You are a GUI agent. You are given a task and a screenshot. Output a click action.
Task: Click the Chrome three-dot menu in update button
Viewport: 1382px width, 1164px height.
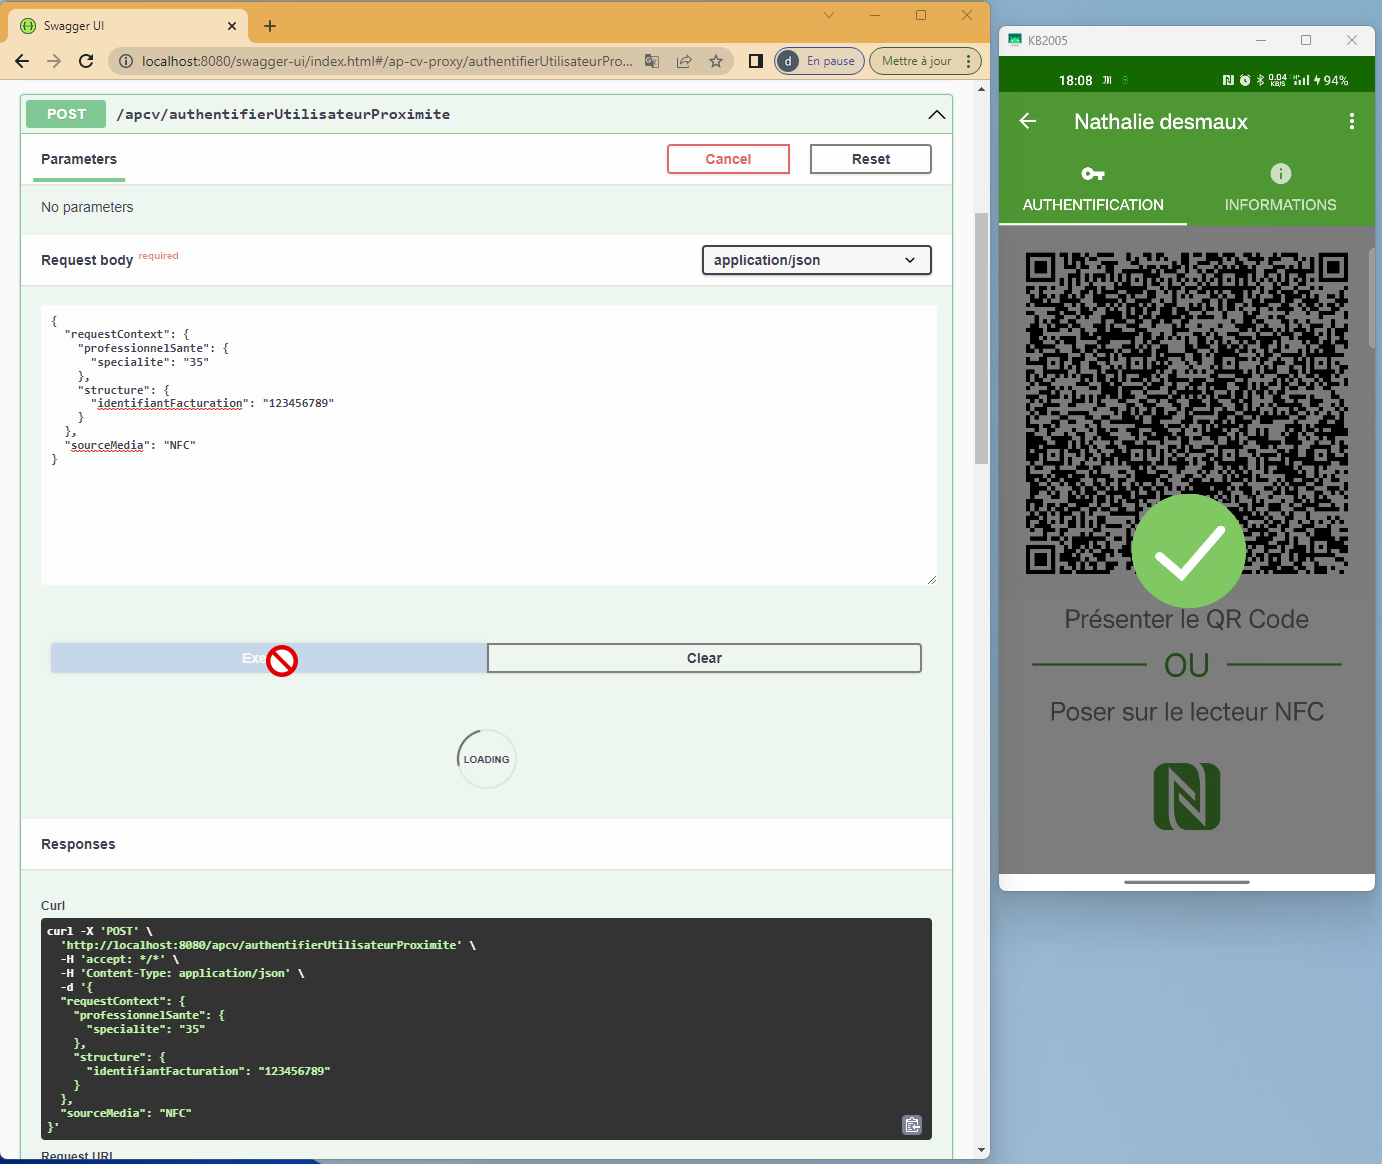click(x=968, y=61)
